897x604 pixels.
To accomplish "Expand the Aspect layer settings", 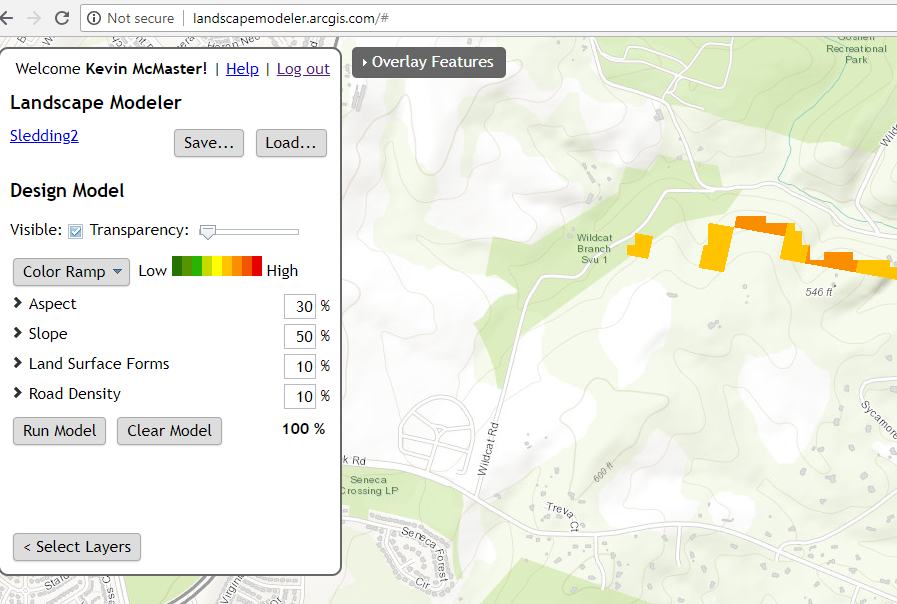I will (x=18, y=304).
